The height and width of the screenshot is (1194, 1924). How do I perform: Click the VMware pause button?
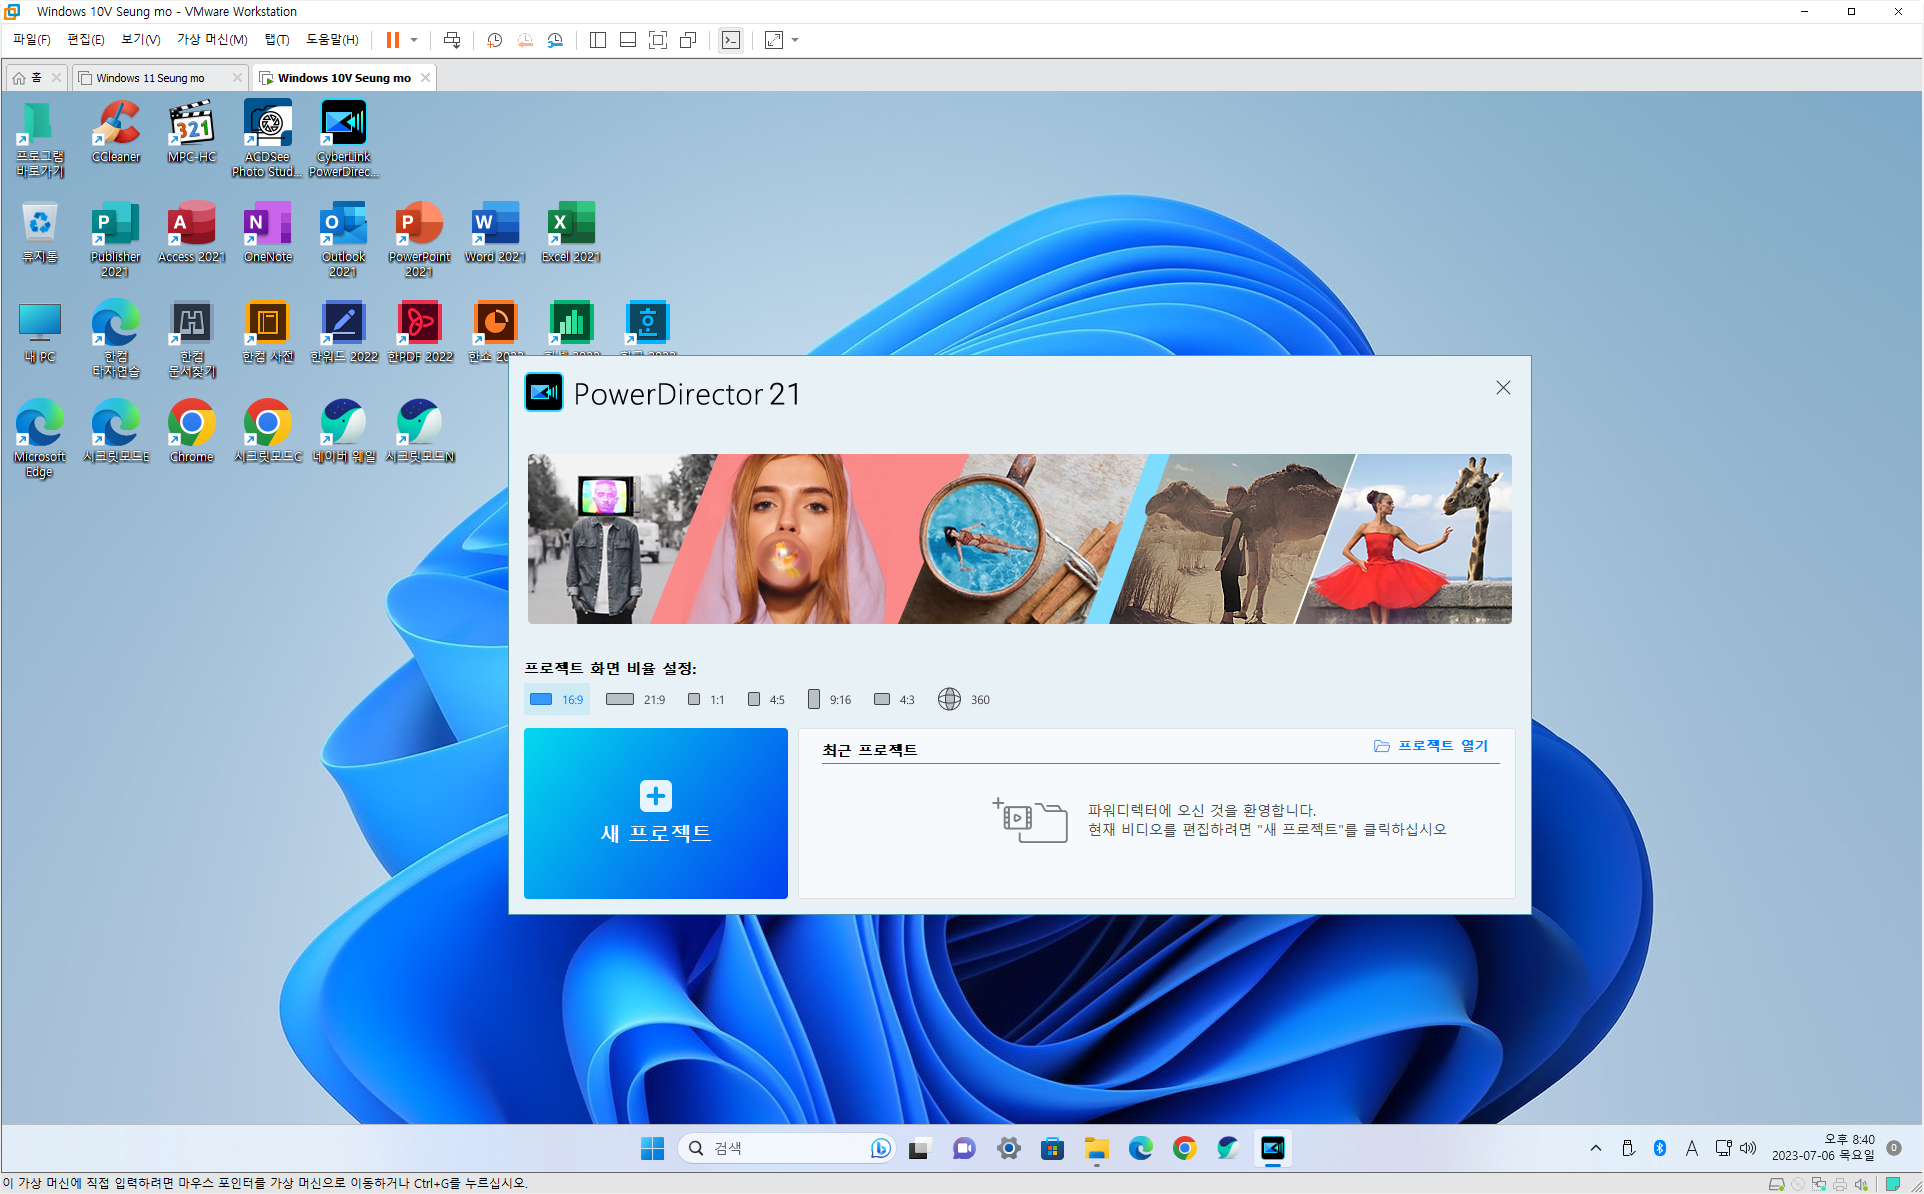393,40
